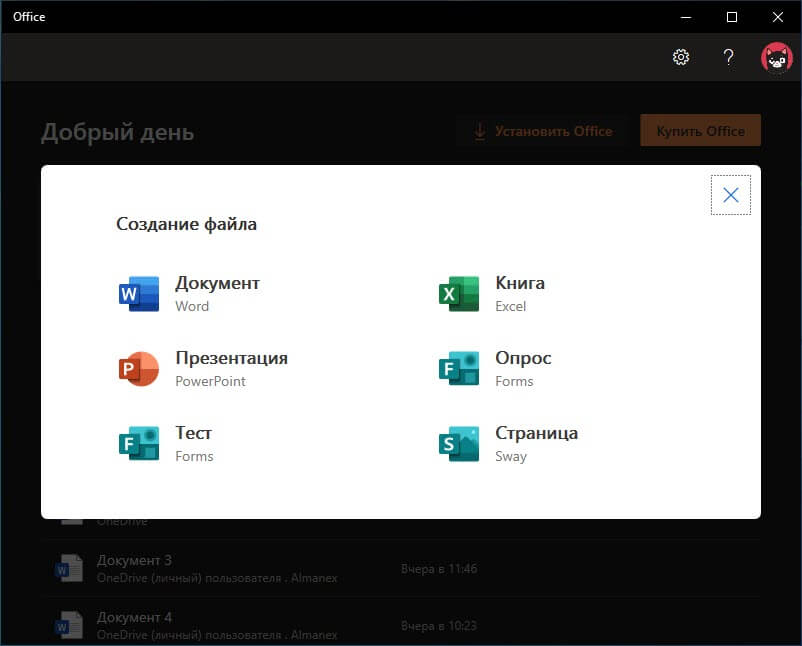Click the orange PowerPoint app icon
The width and height of the screenshot is (802, 646).
coord(138,369)
